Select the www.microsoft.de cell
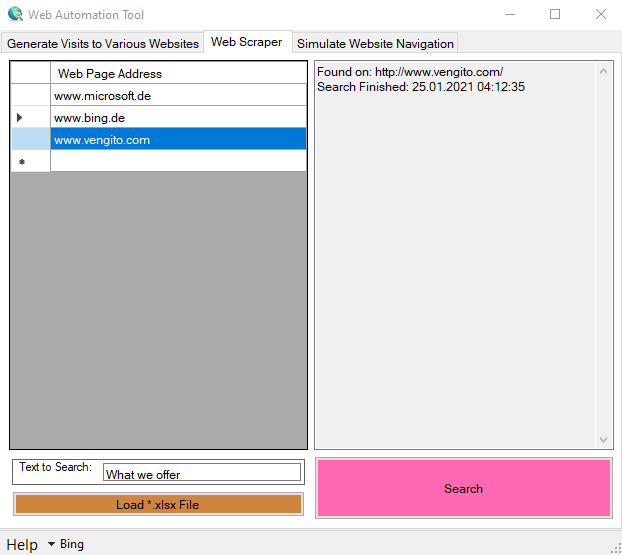The height and width of the screenshot is (555, 622). coord(178,95)
